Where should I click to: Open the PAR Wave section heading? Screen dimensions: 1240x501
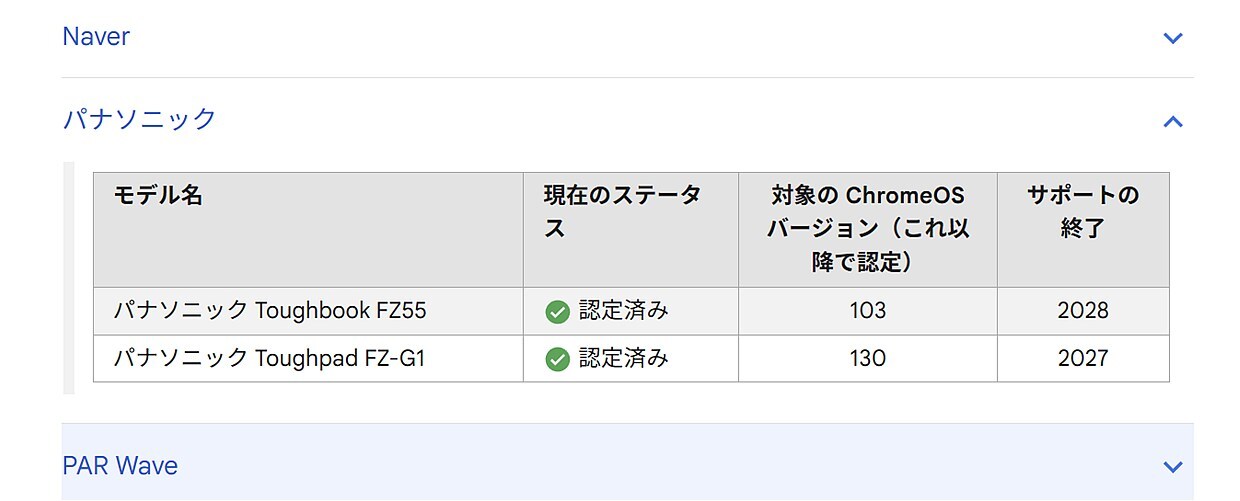(120, 466)
